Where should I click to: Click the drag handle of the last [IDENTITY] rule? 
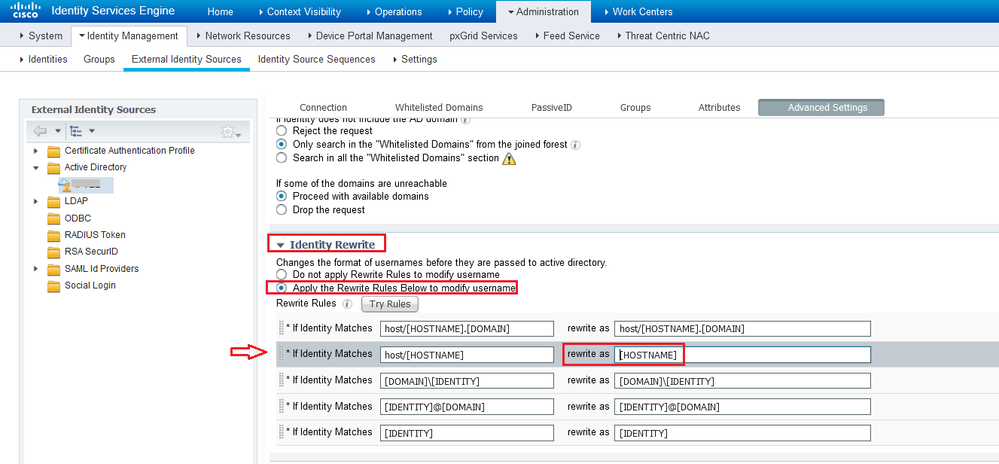tap(281, 433)
